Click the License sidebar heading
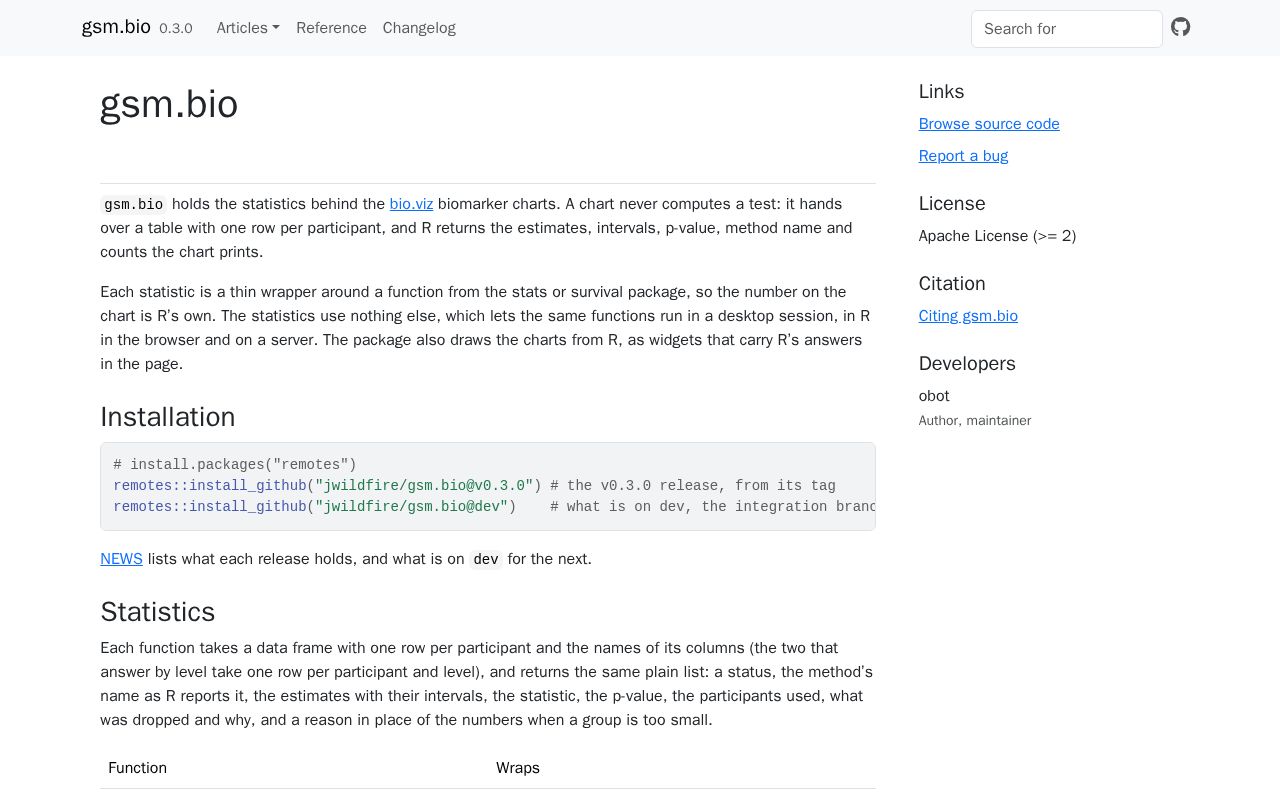 pos(952,204)
